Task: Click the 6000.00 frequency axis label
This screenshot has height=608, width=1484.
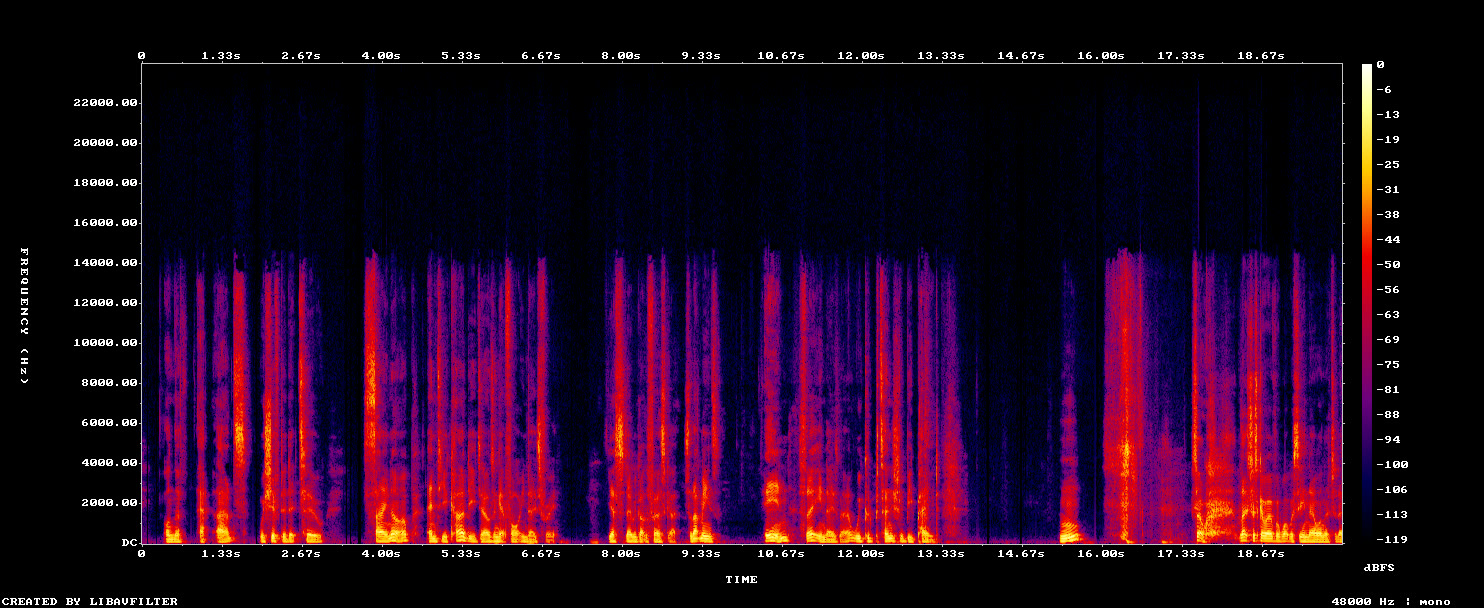Action: point(109,423)
